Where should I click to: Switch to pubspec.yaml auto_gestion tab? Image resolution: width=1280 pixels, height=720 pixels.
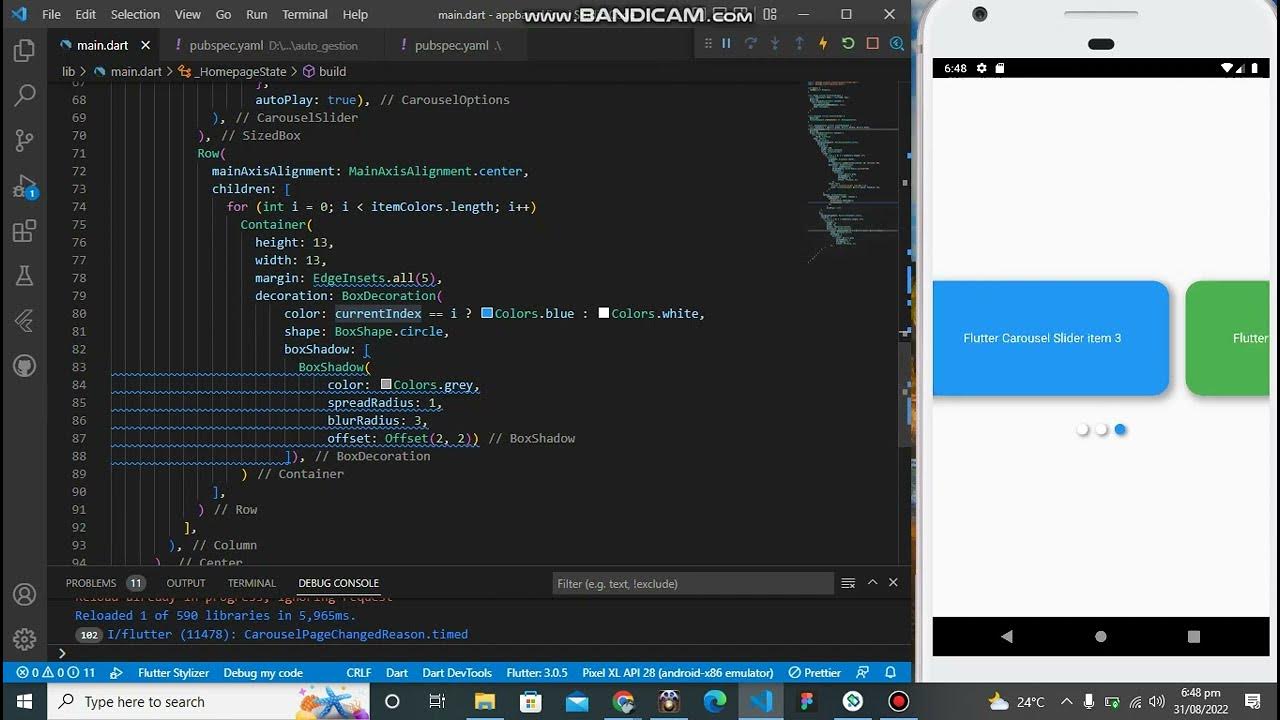click(271, 46)
